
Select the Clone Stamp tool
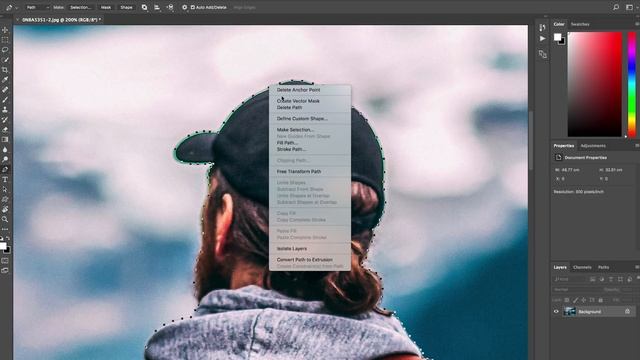[5, 110]
